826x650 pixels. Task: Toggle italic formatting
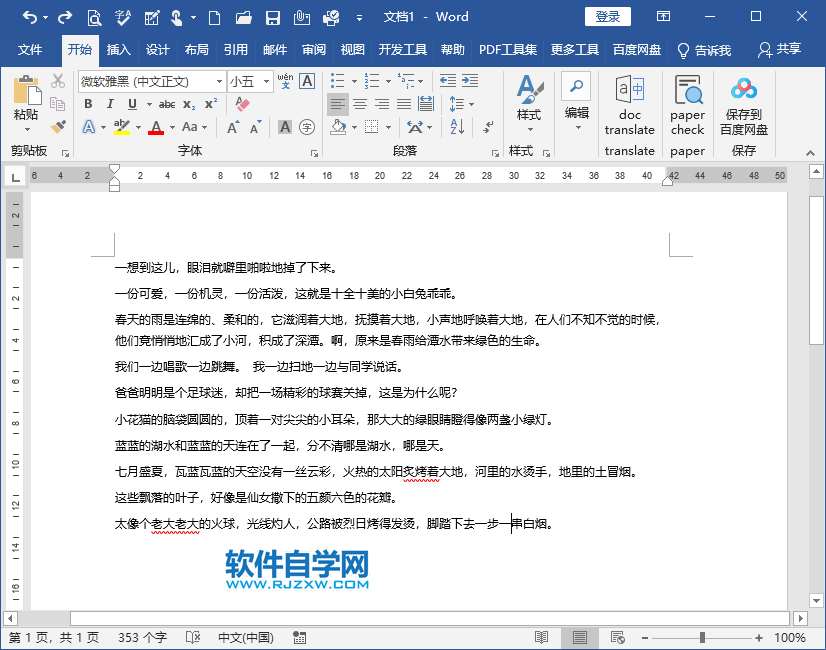tap(110, 104)
